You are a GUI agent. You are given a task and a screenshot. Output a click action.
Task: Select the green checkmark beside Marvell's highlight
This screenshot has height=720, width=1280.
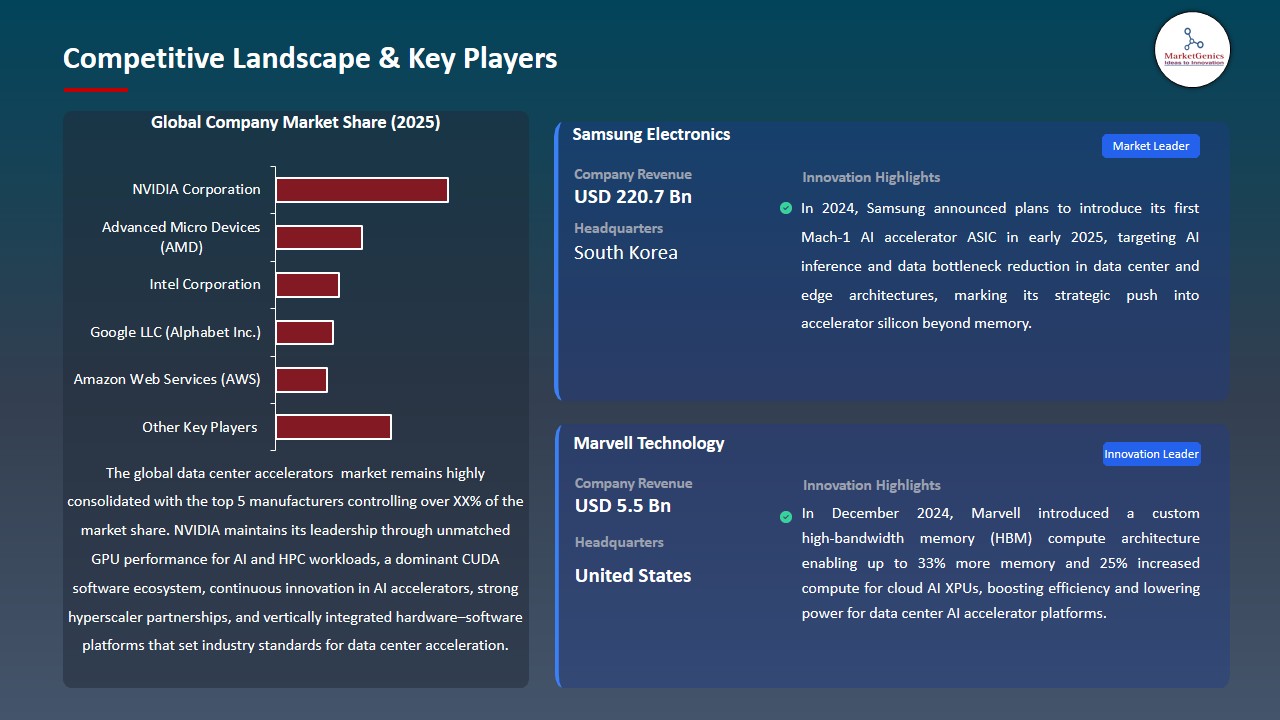[786, 517]
